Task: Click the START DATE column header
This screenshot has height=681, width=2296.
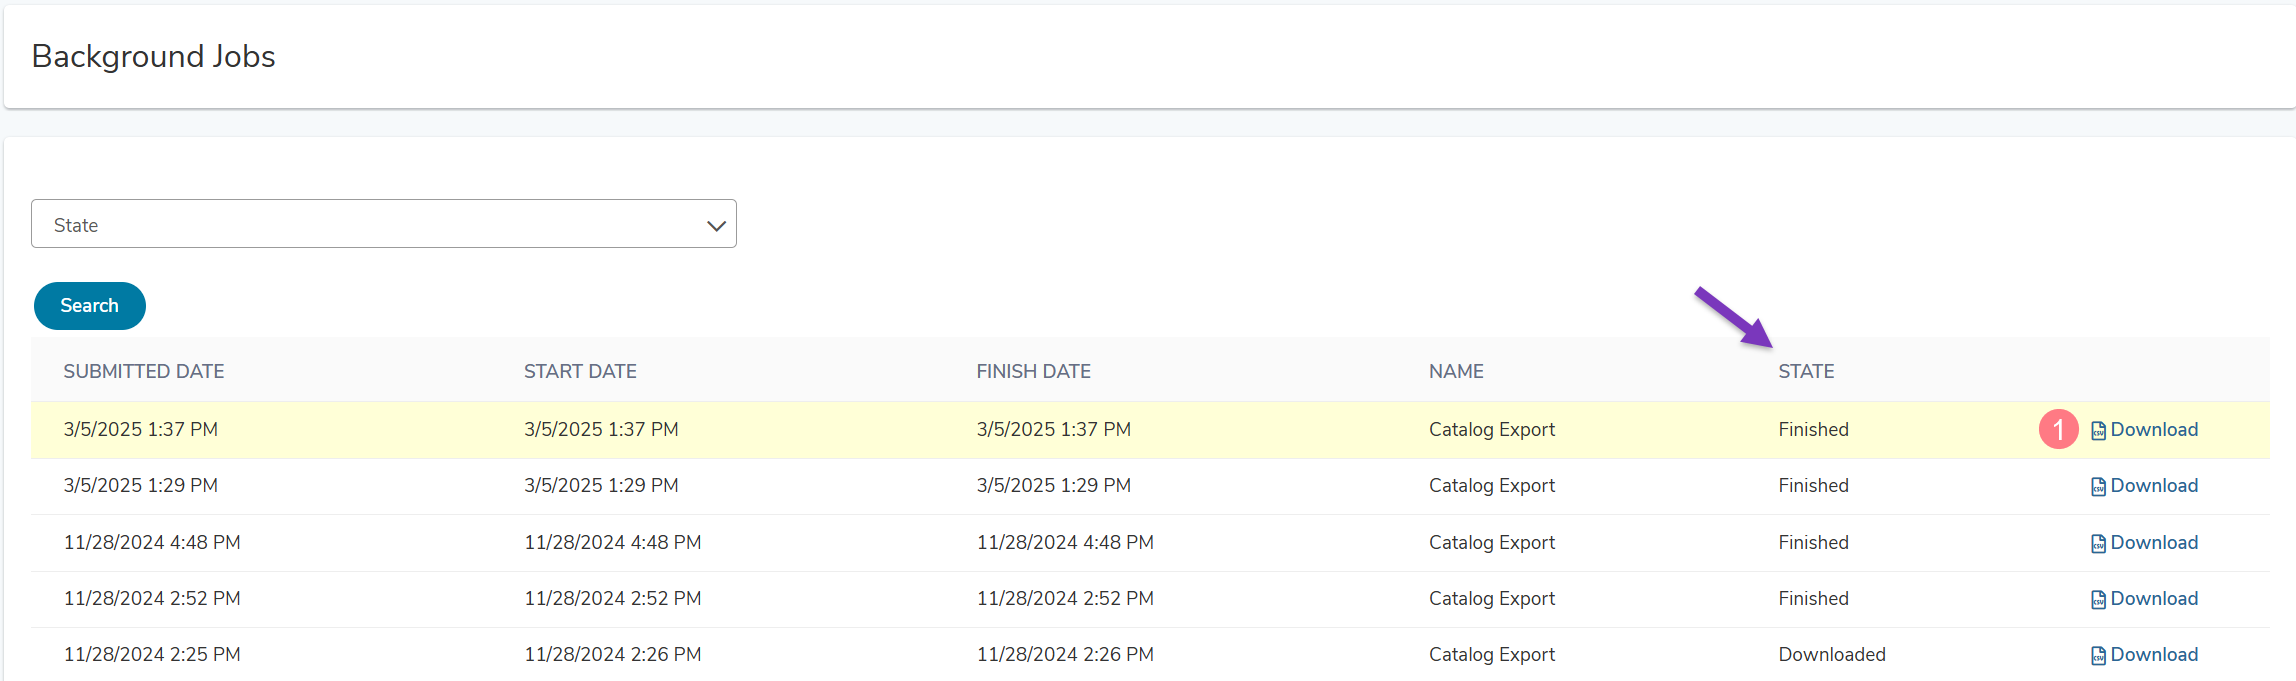Action: click(x=580, y=371)
